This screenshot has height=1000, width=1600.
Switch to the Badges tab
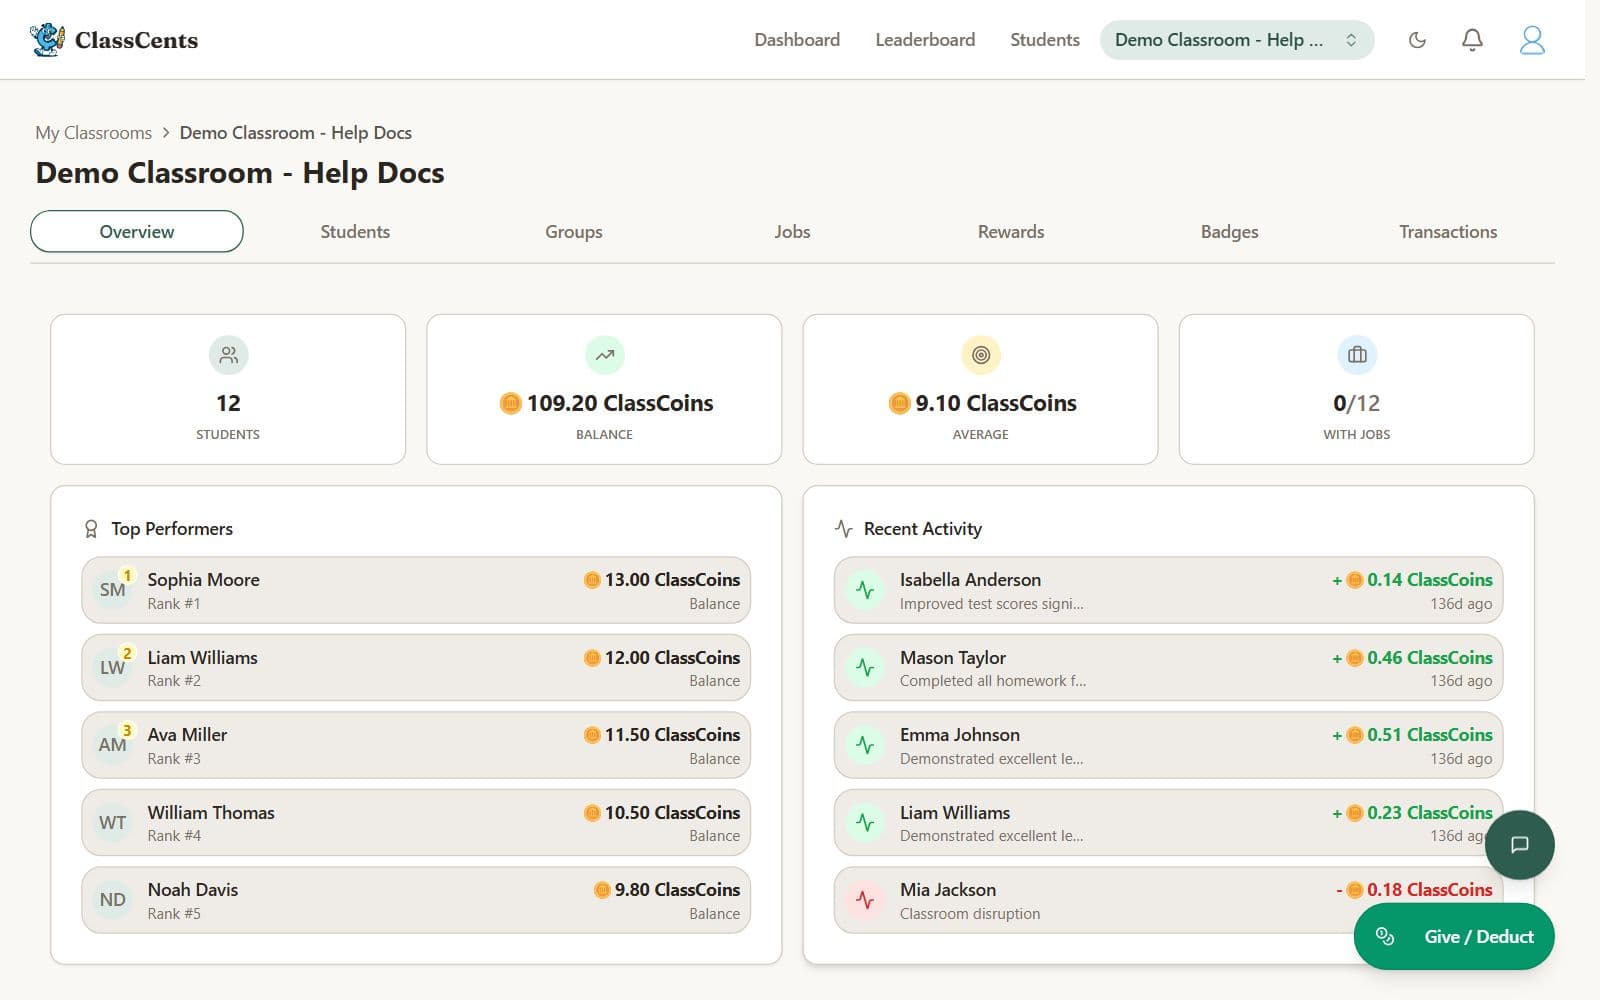tap(1229, 231)
